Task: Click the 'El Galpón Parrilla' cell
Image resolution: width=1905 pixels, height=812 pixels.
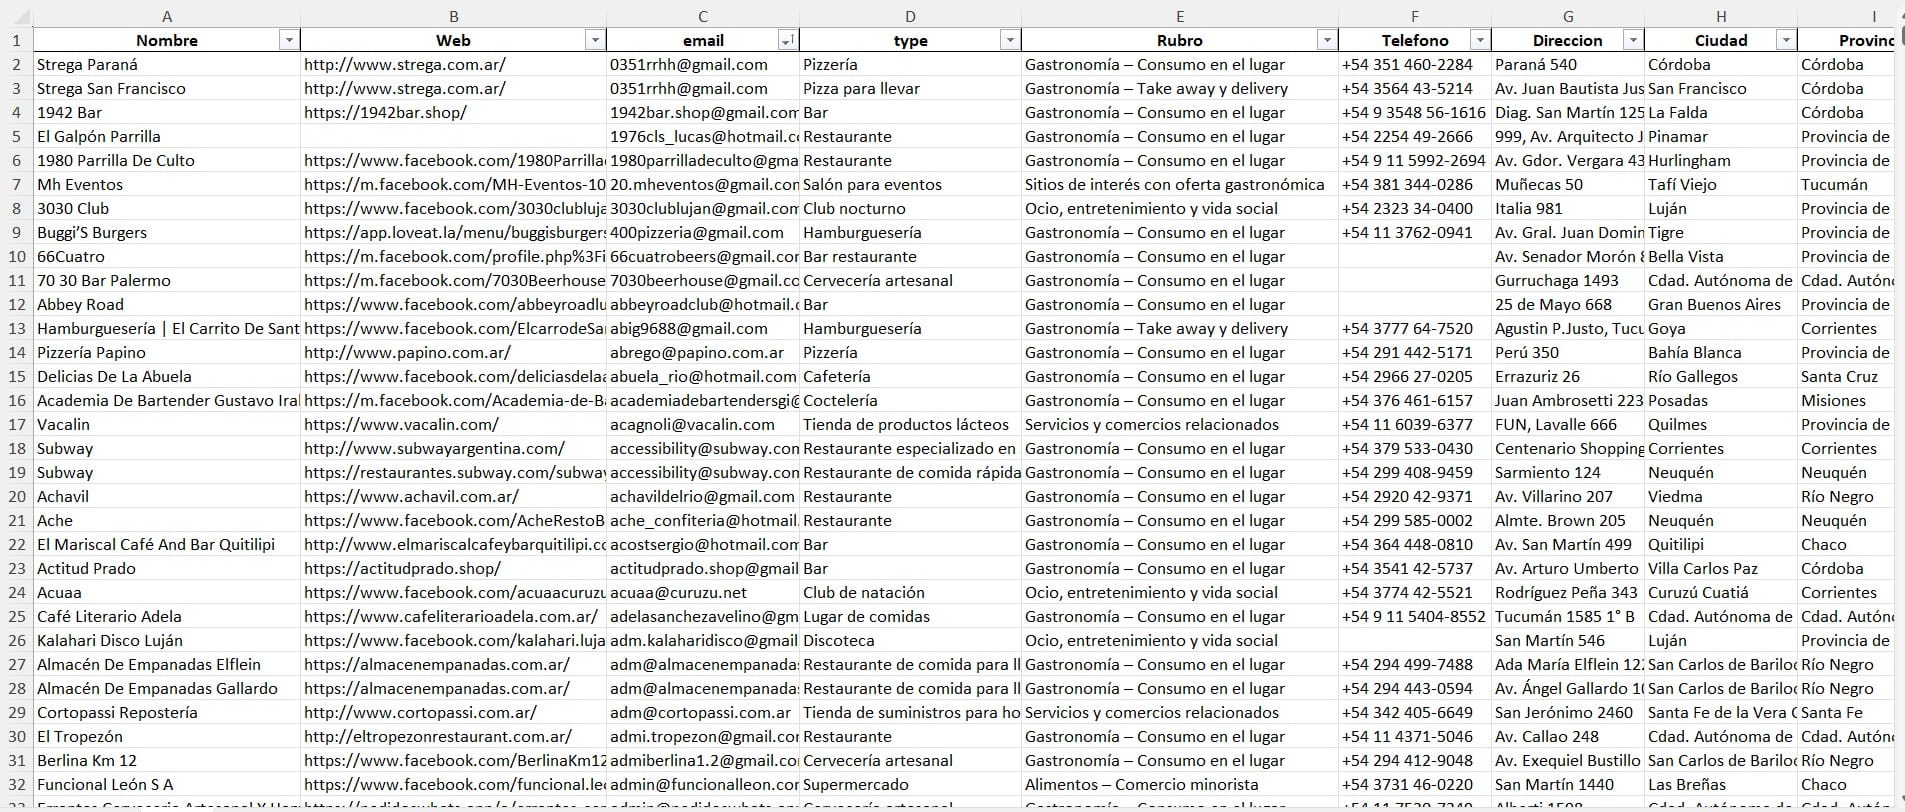Action: tap(167, 136)
